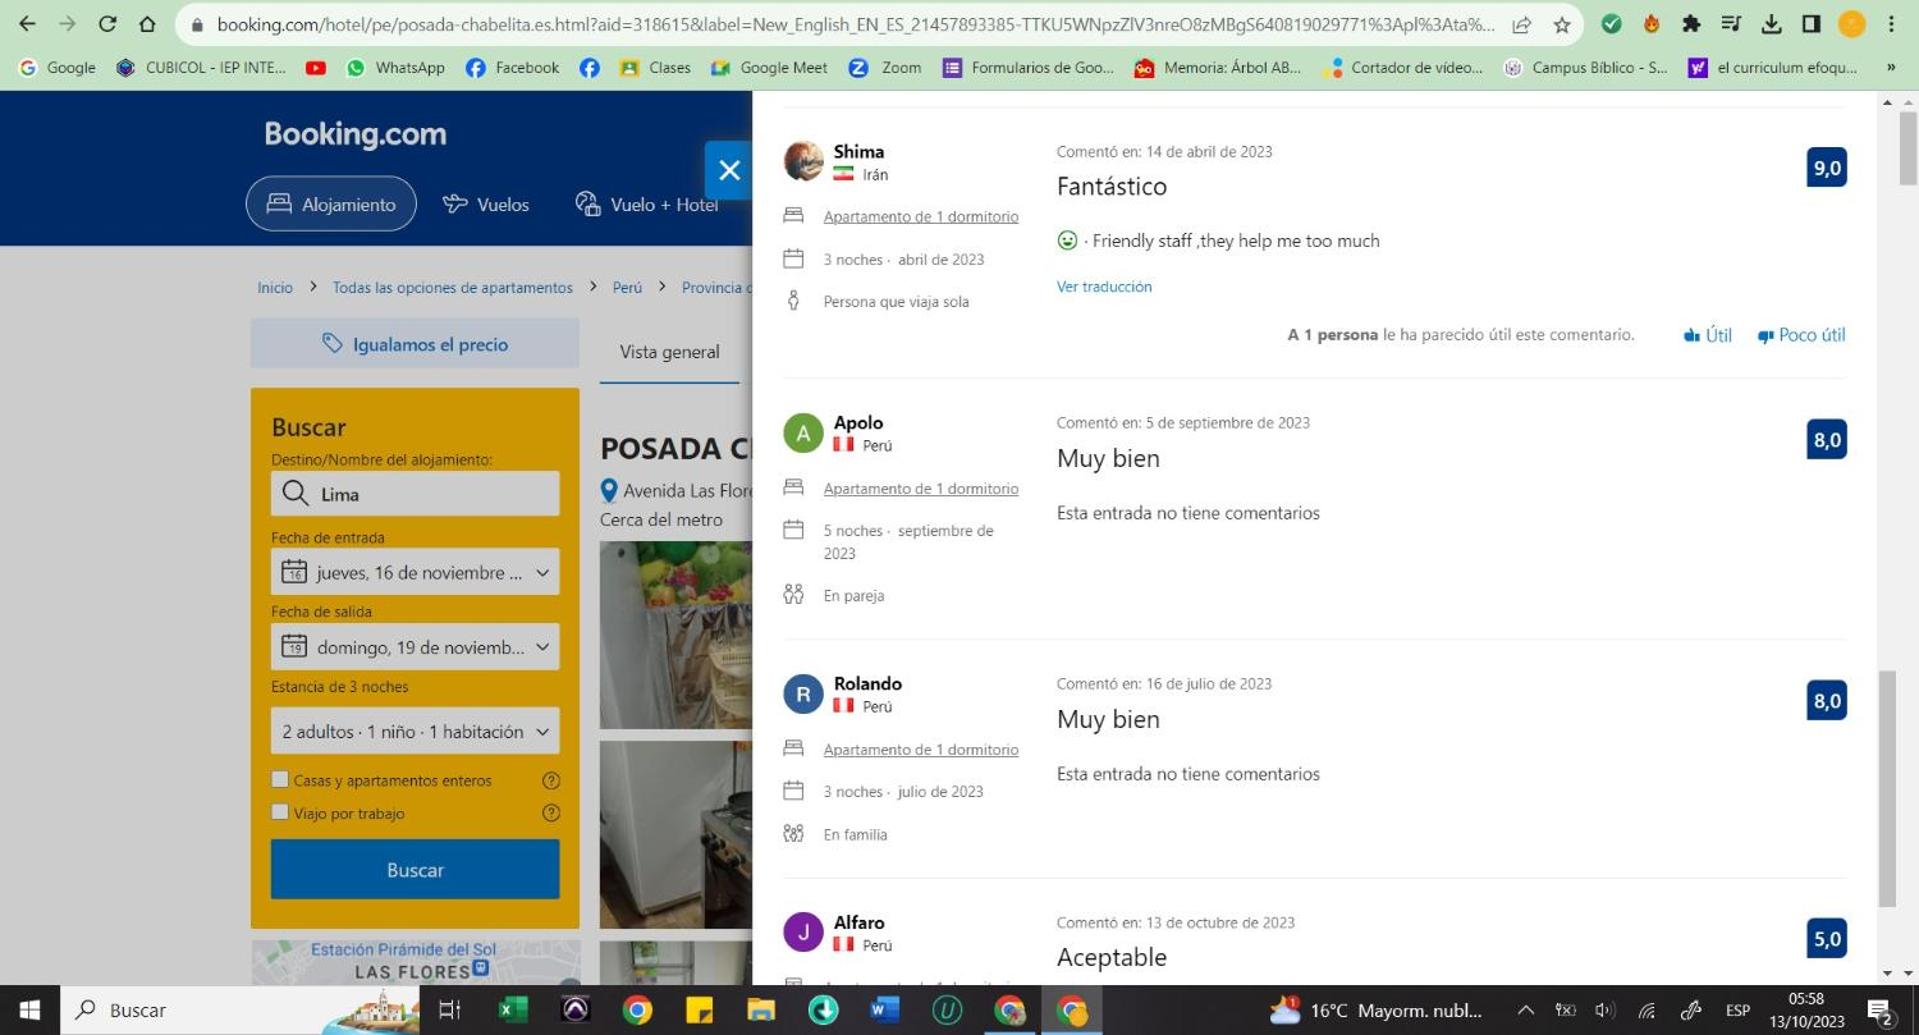
Task: Open the WhatsApp bookmark
Action: tap(395, 67)
